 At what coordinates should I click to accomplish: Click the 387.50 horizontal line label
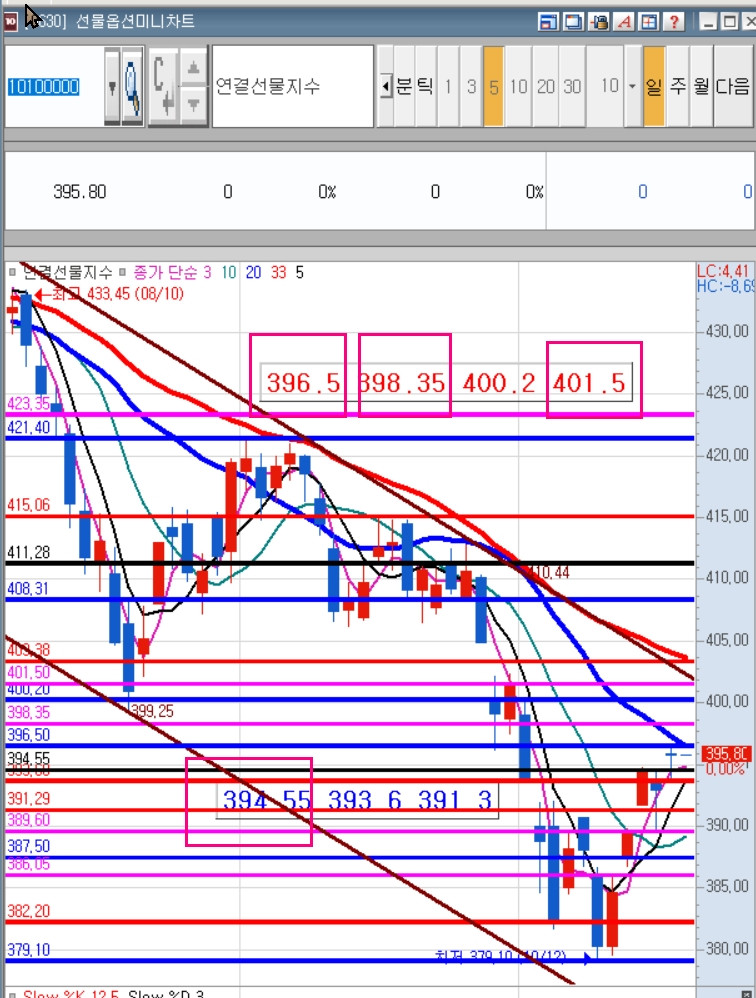point(28,846)
